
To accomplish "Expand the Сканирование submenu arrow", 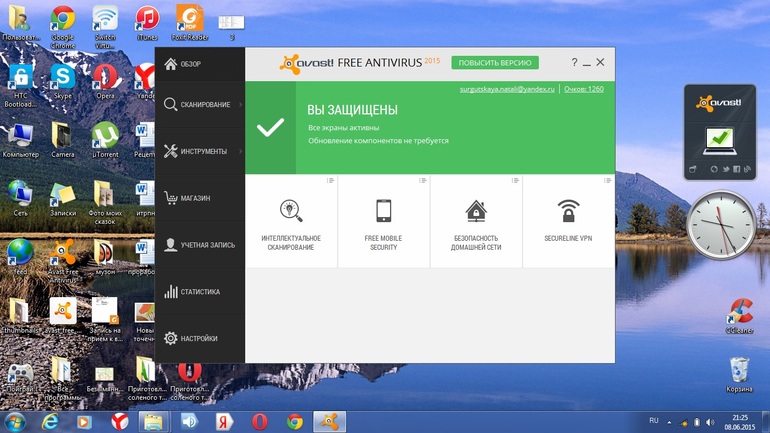I will click(241, 105).
